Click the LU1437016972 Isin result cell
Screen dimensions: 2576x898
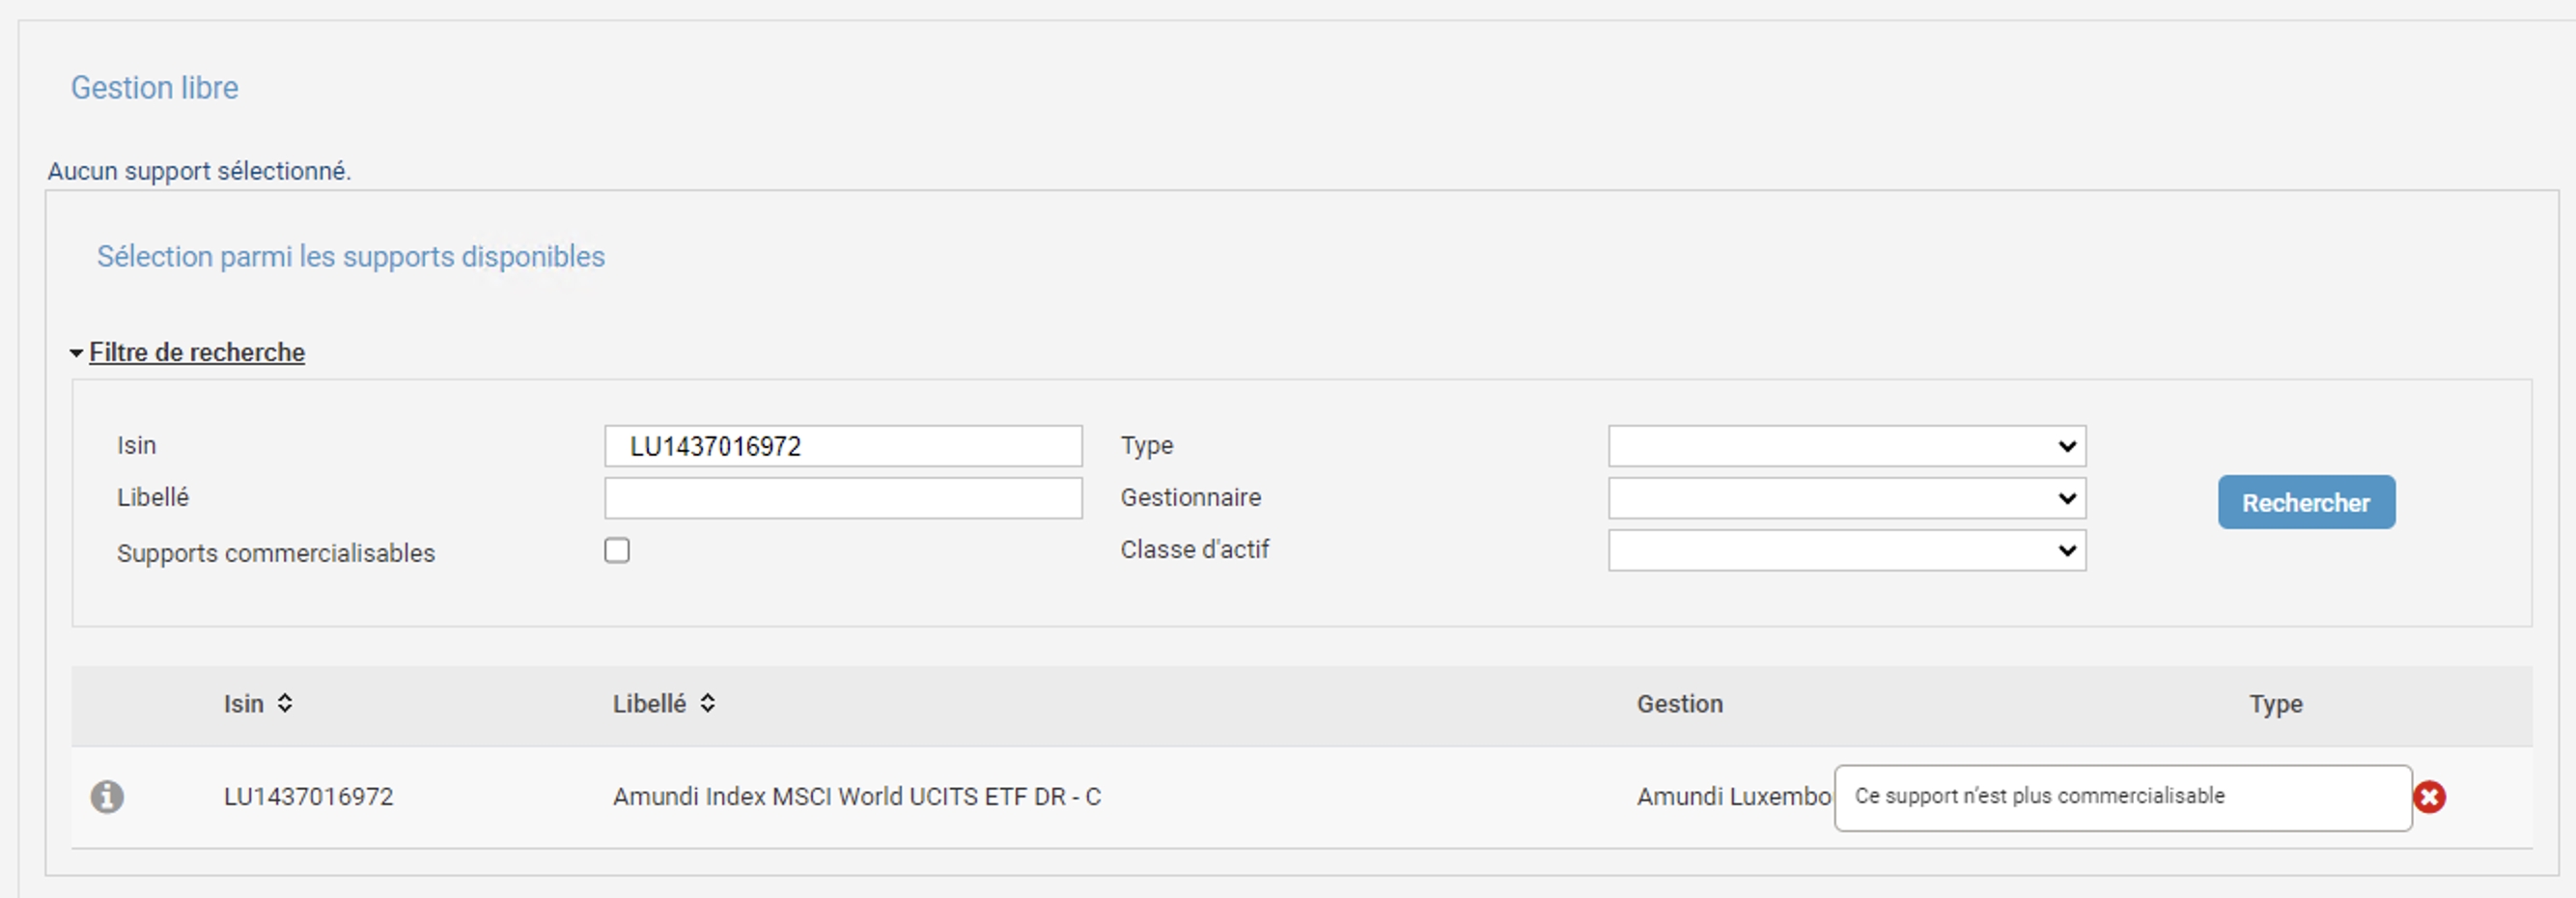point(308,797)
